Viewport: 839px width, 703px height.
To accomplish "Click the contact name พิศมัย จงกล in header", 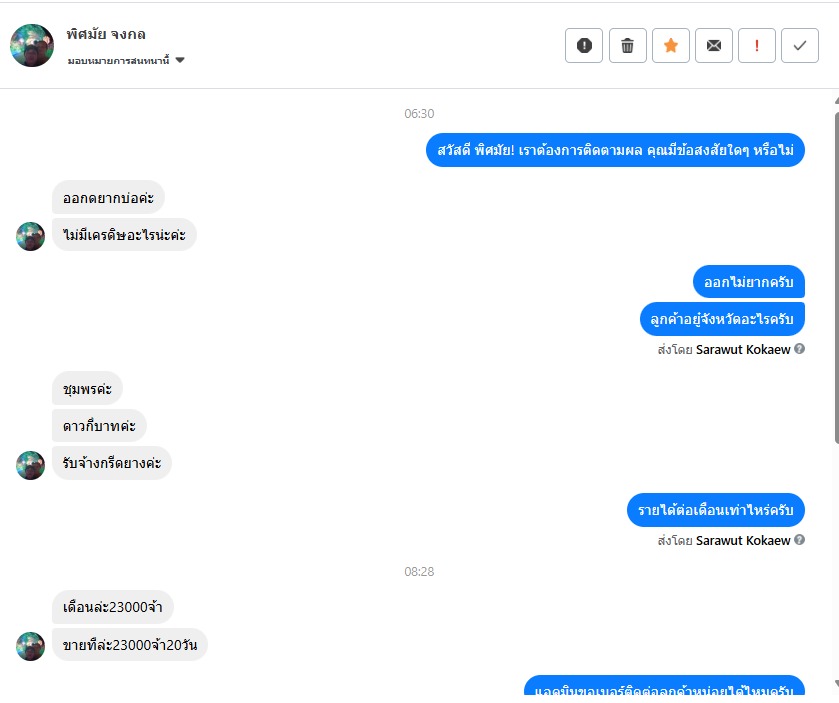I will tap(106, 34).
